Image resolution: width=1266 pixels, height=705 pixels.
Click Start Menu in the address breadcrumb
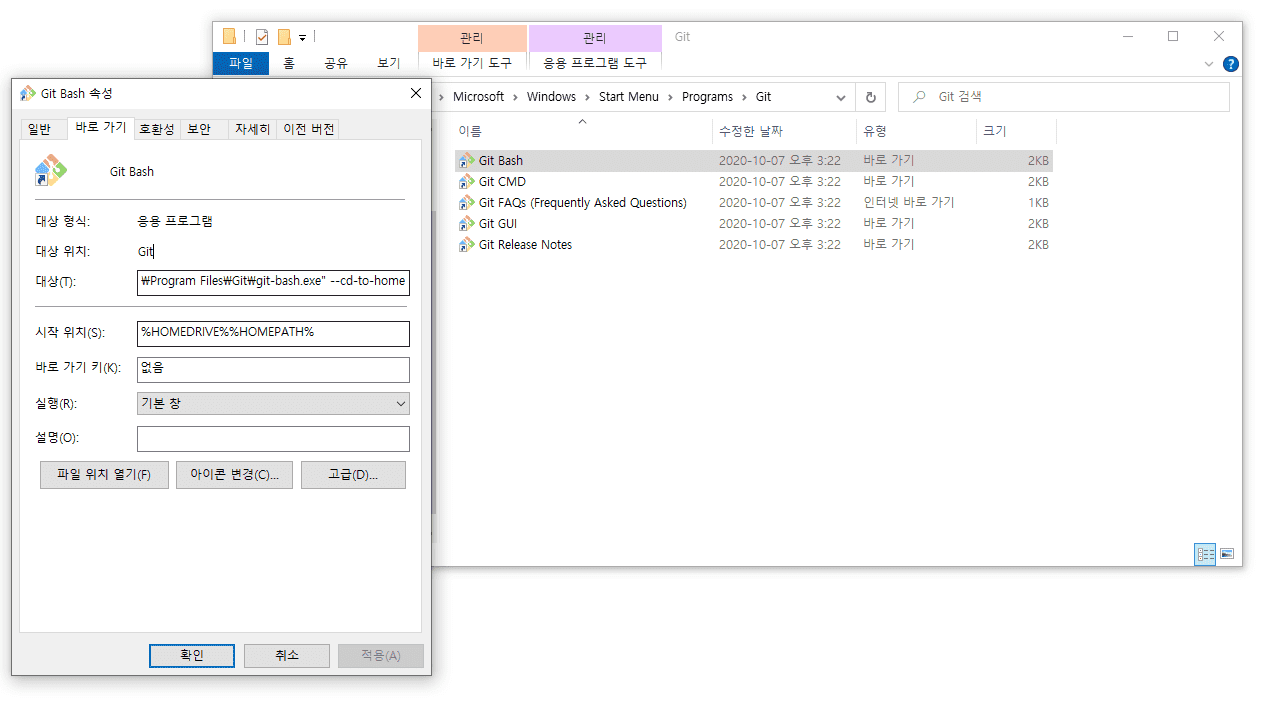[629, 97]
